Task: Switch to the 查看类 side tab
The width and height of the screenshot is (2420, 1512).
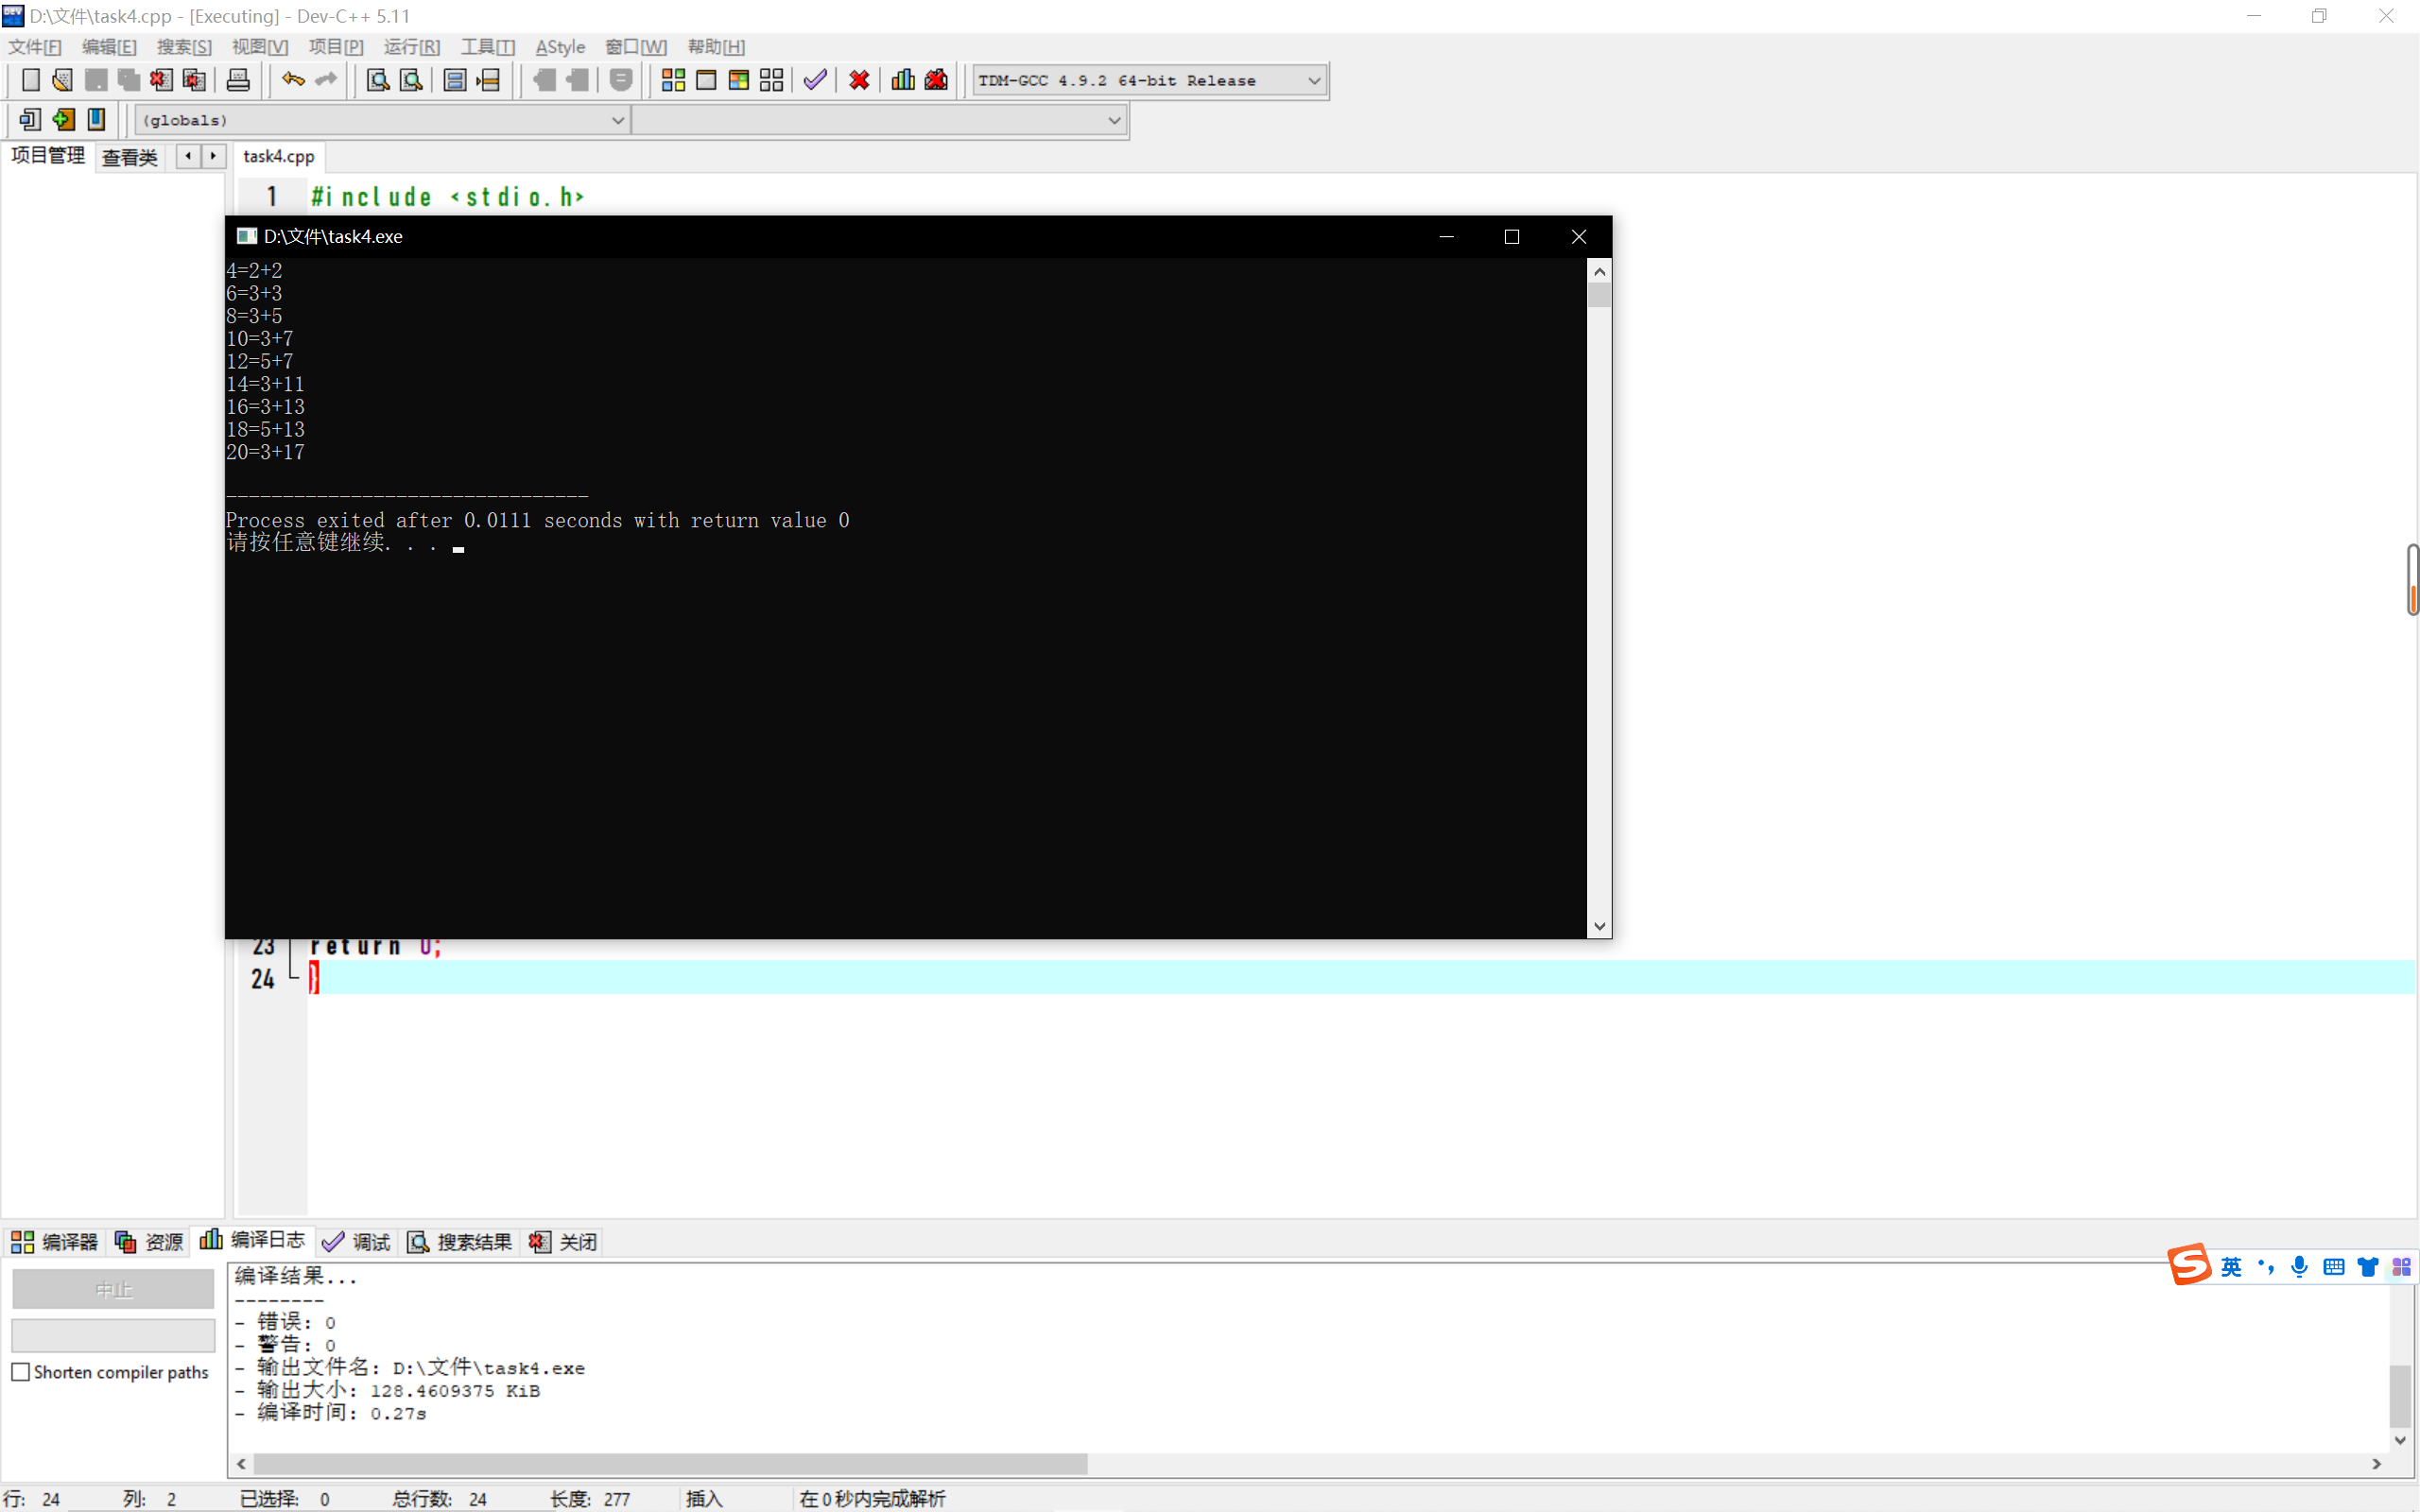Action: 130,157
